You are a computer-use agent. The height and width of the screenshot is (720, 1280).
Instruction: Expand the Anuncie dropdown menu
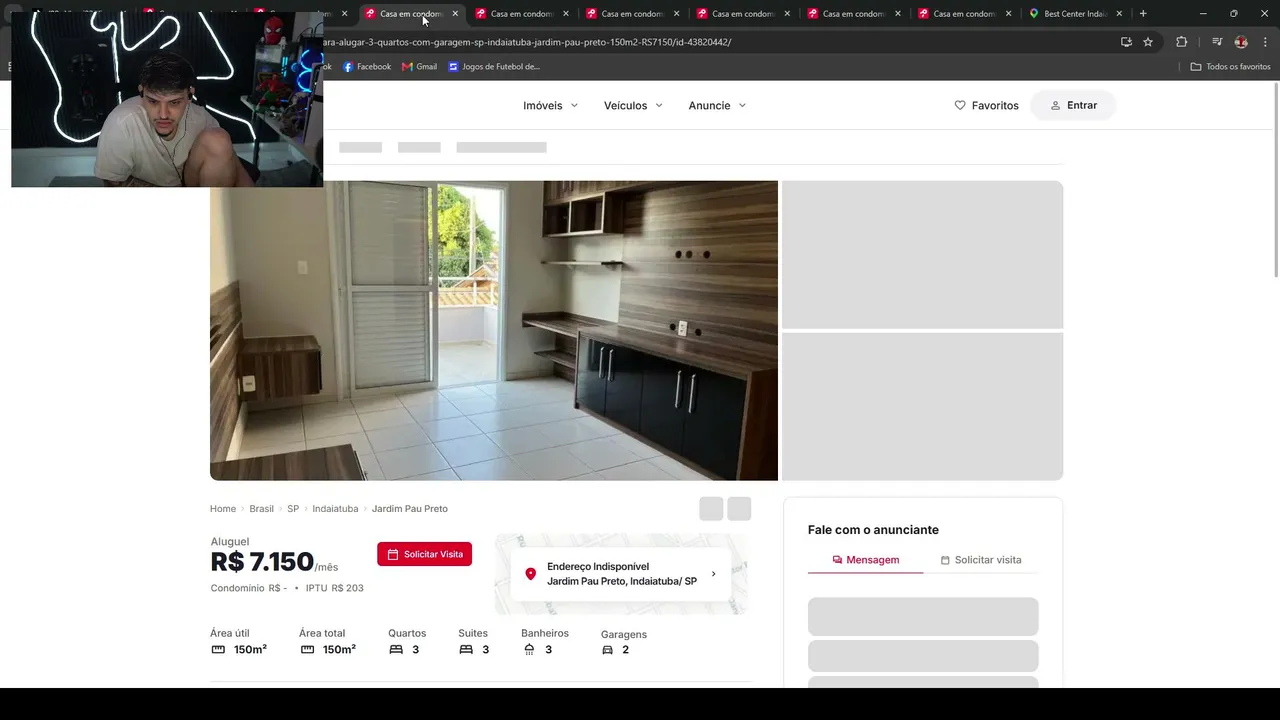point(718,105)
